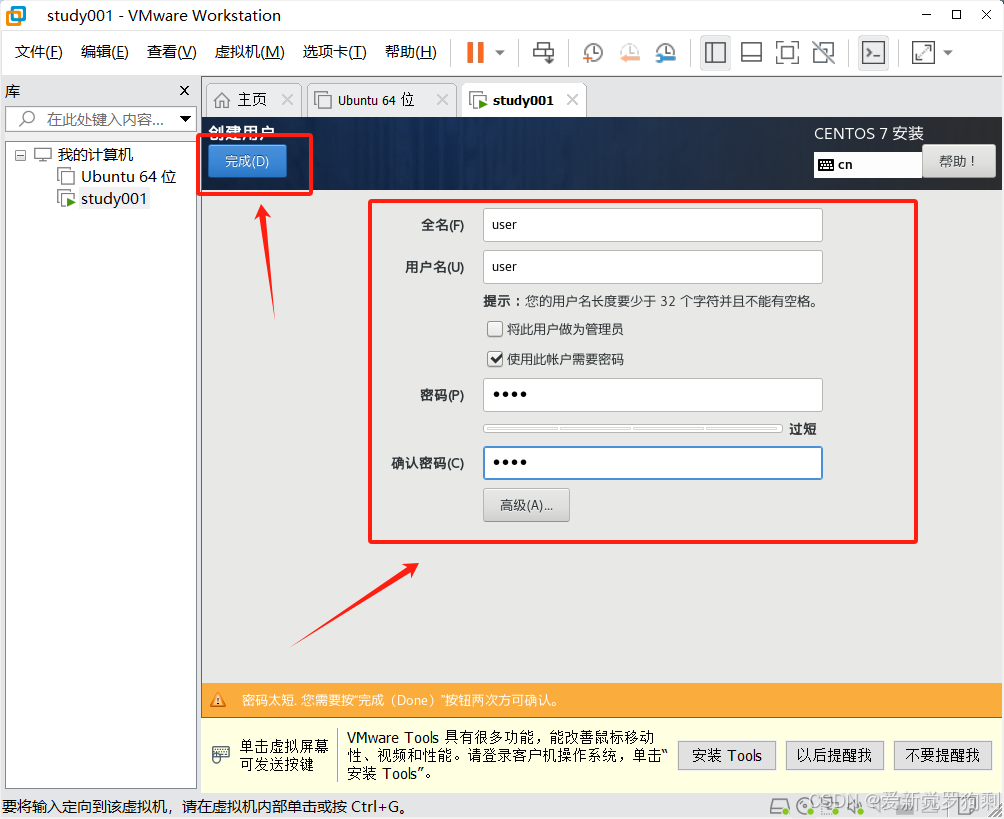Click the cn keyboard layout indicator

tap(868, 165)
